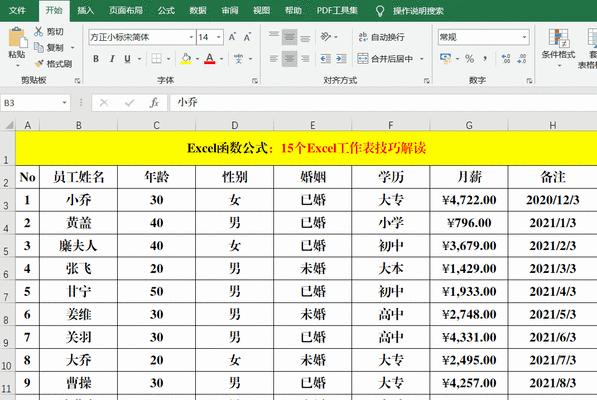The image size is (597, 400).
Task: Toggle Bold formatting
Action: click(96, 59)
